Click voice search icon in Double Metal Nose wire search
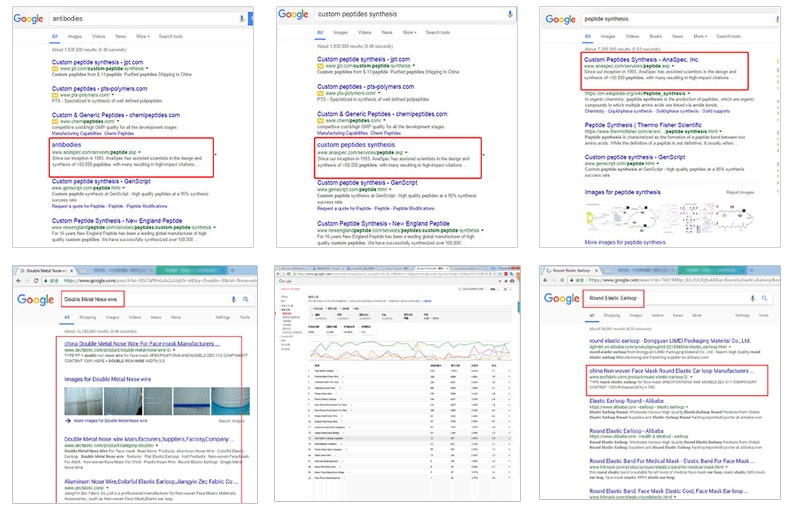This screenshot has width=795, height=514. [234, 298]
